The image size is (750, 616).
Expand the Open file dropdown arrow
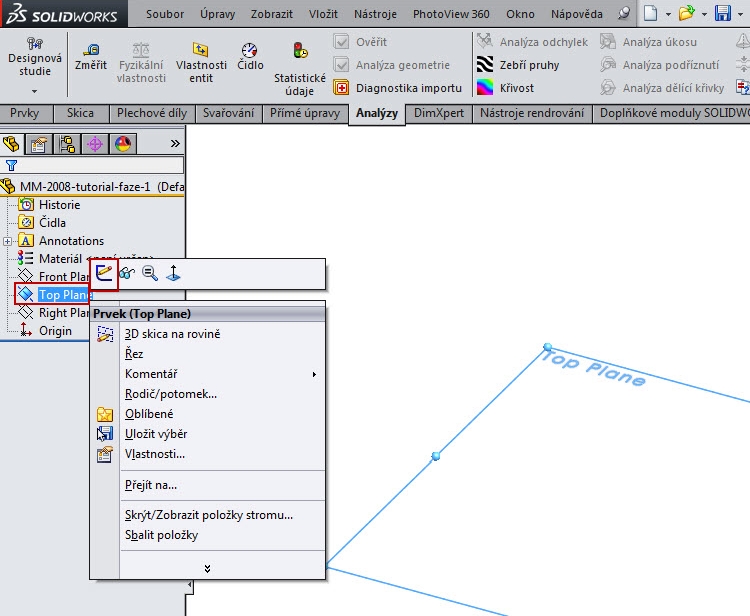coord(704,14)
